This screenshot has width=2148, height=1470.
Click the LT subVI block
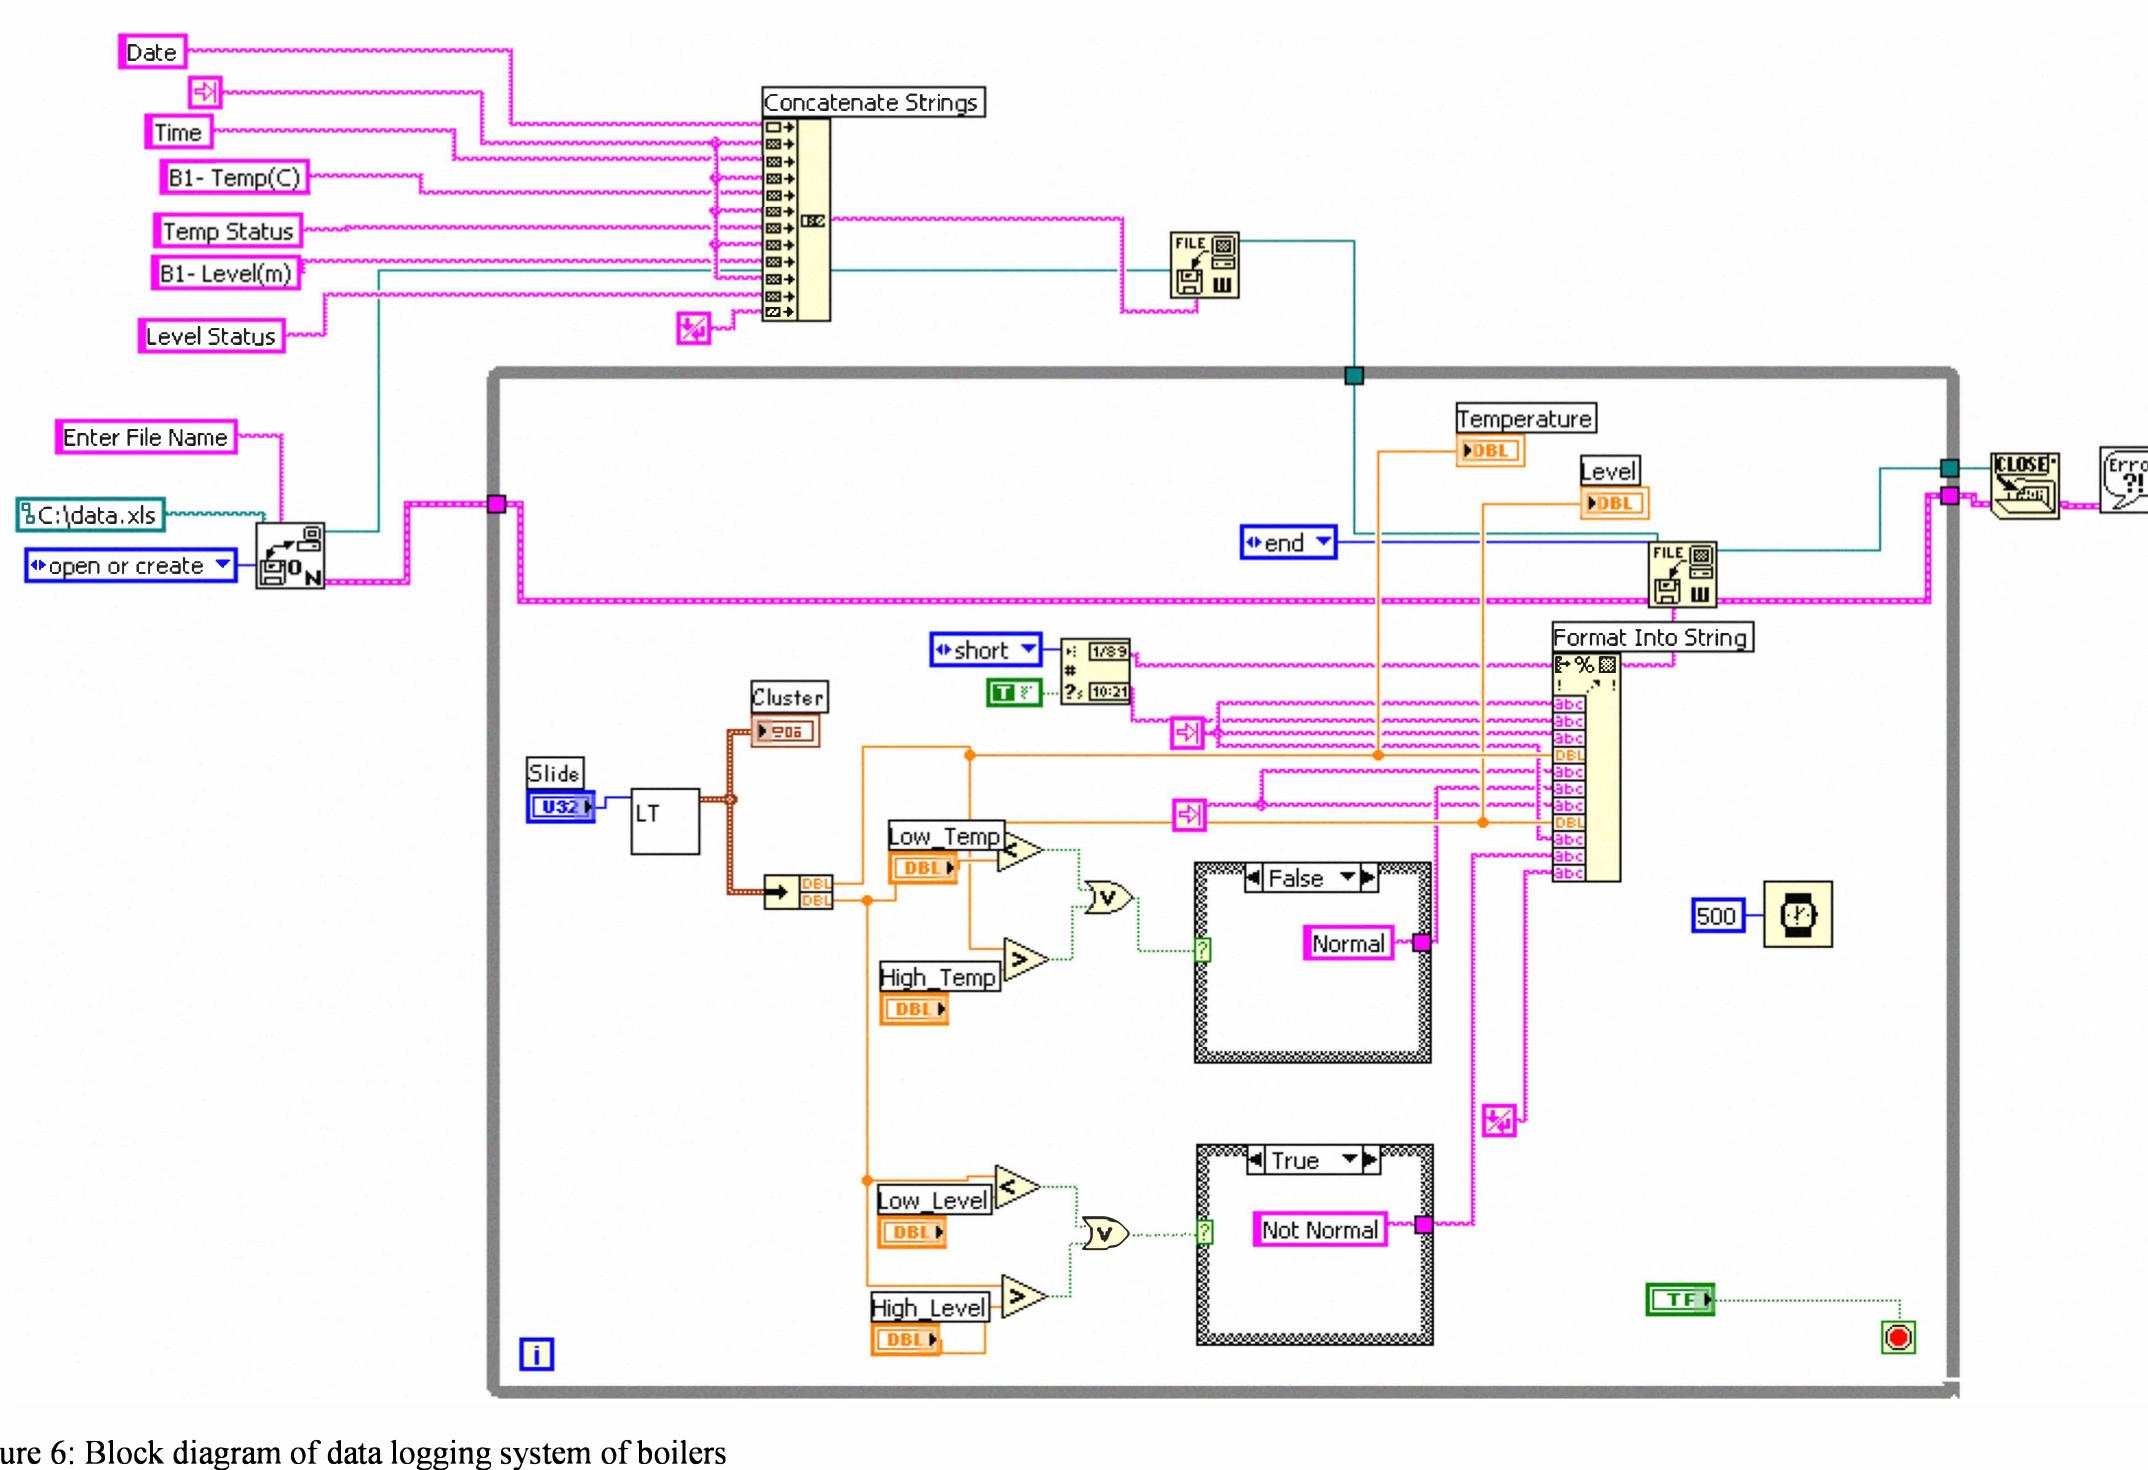pyautogui.click(x=665, y=821)
